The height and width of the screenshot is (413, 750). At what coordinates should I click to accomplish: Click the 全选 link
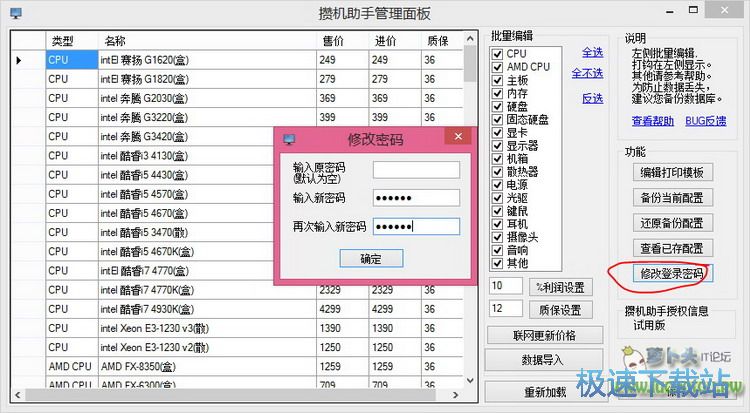point(592,52)
